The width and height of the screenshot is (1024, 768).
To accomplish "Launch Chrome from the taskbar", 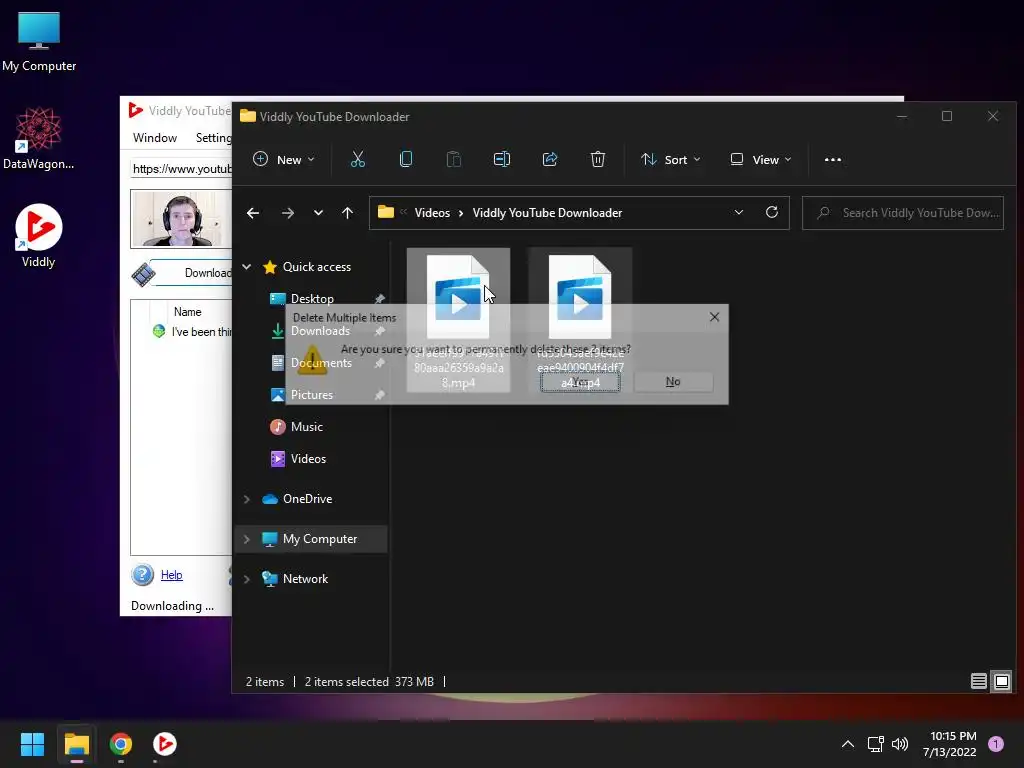I will coord(121,744).
